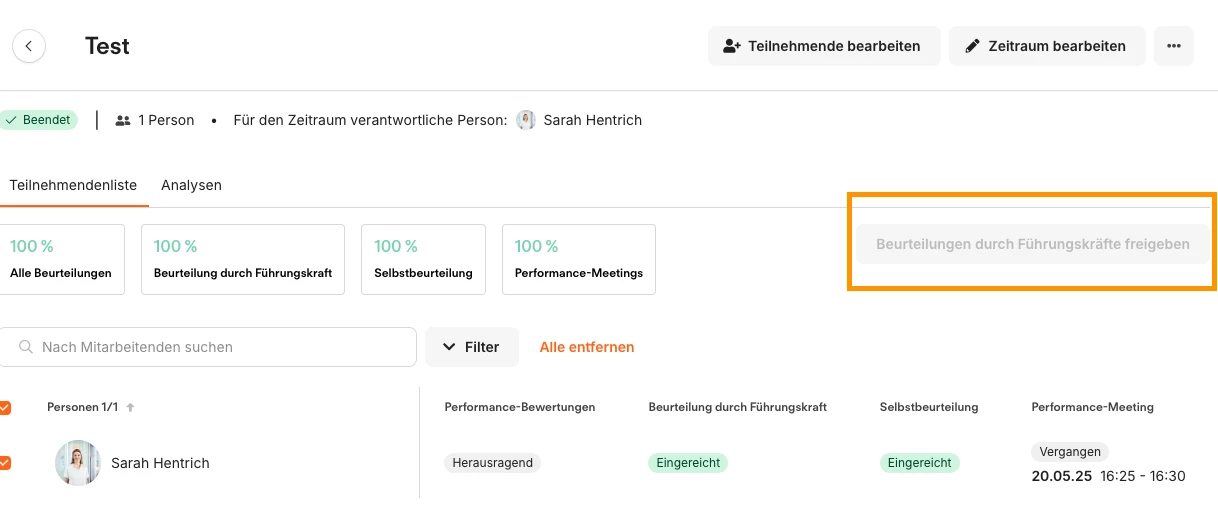
Task: Open the three-dots more options menu
Action: click(1173, 46)
